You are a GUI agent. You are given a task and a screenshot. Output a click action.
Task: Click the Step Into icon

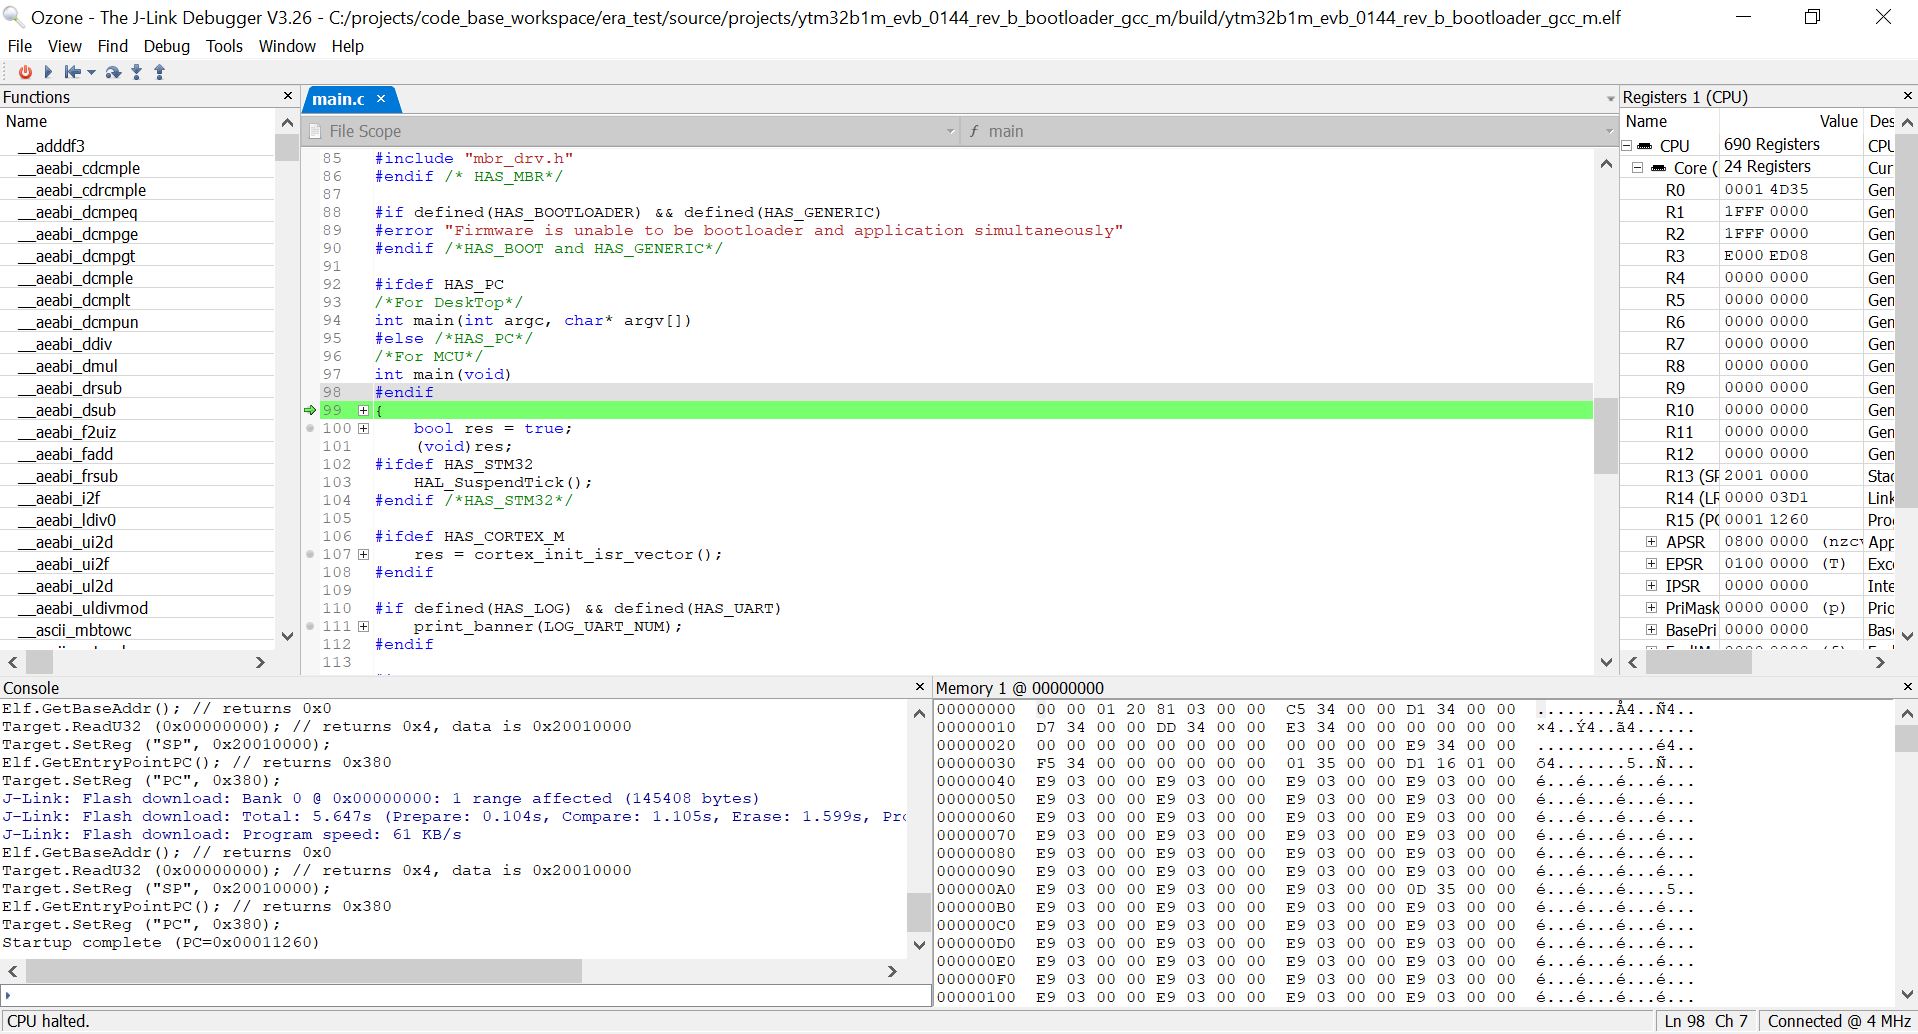[137, 72]
